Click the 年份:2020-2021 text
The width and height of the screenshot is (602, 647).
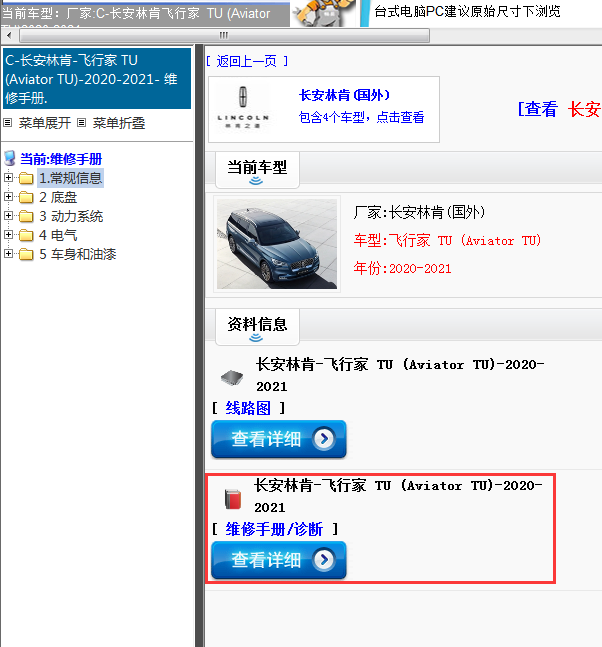(402, 268)
